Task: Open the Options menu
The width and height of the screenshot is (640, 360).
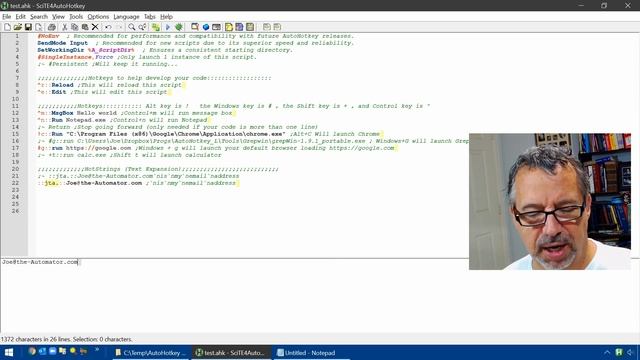Action: tap(98, 17)
